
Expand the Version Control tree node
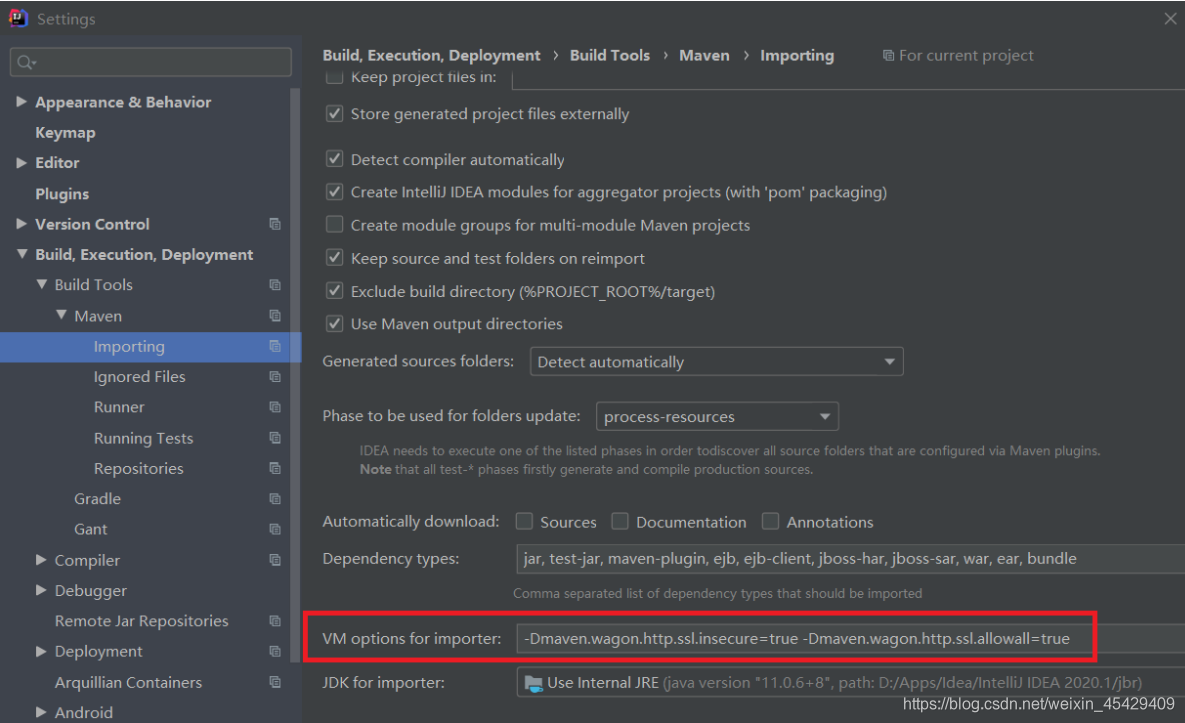point(21,224)
